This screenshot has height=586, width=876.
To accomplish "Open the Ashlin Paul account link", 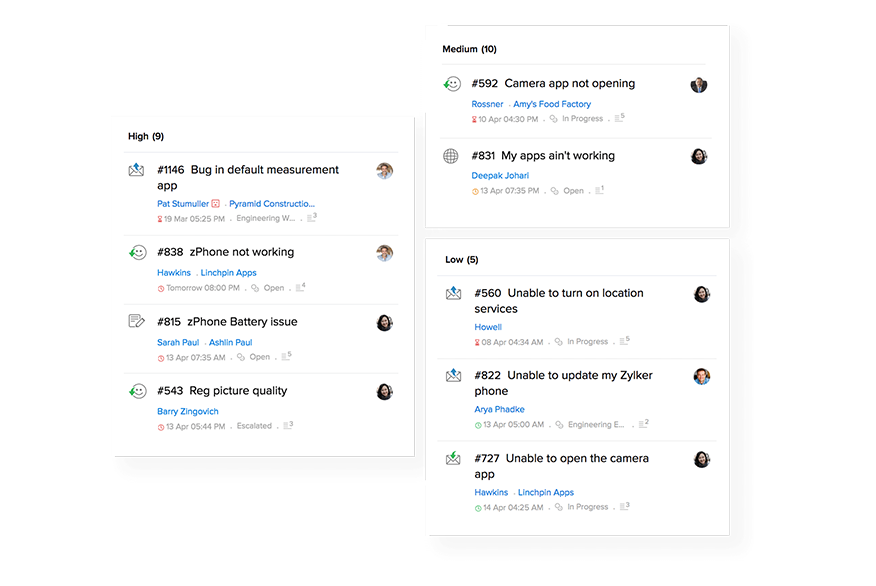I will click(x=230, y=342).
